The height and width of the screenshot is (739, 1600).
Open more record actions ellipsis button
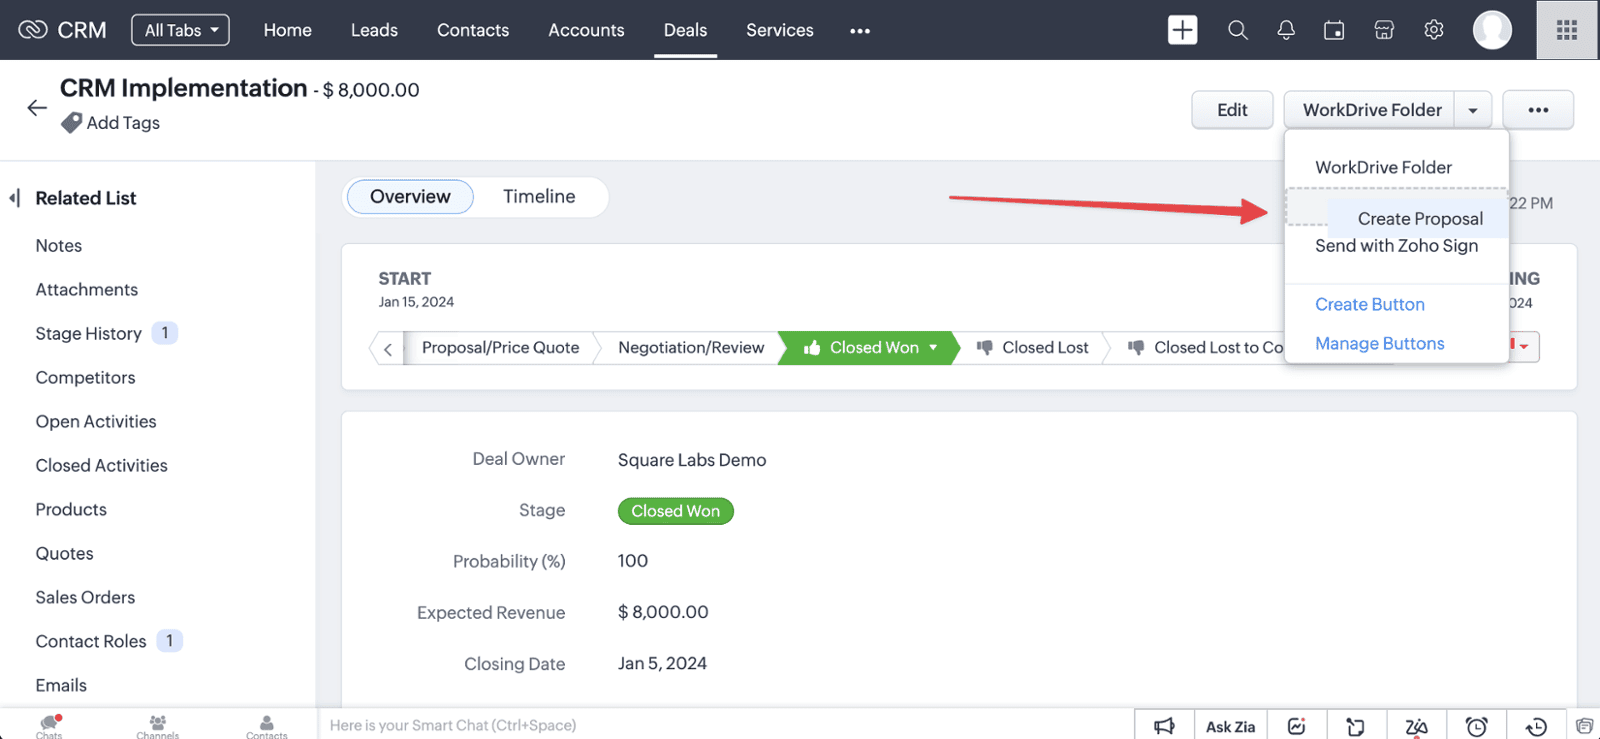click(x=1538, y=110)
